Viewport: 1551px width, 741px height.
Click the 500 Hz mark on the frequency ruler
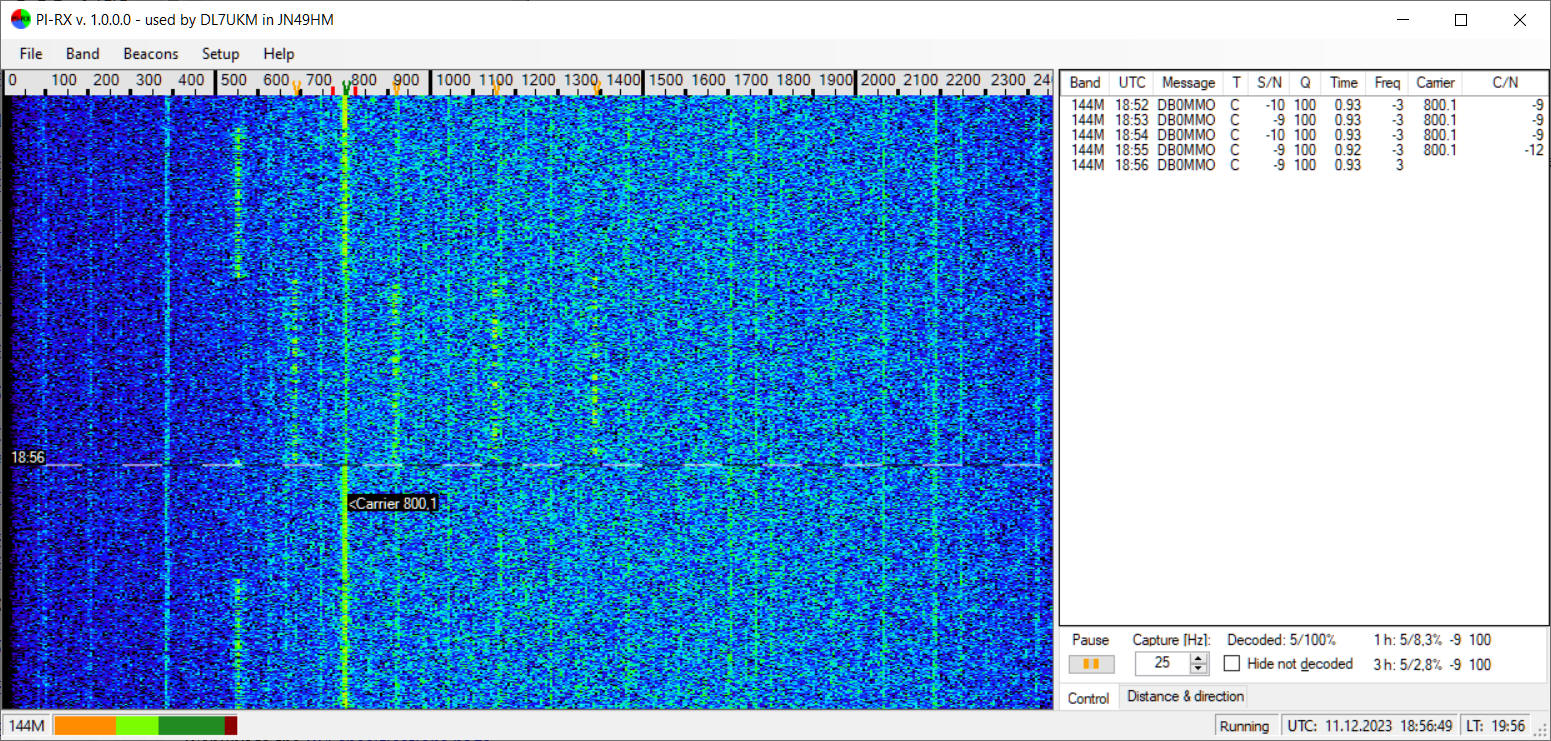234,80
